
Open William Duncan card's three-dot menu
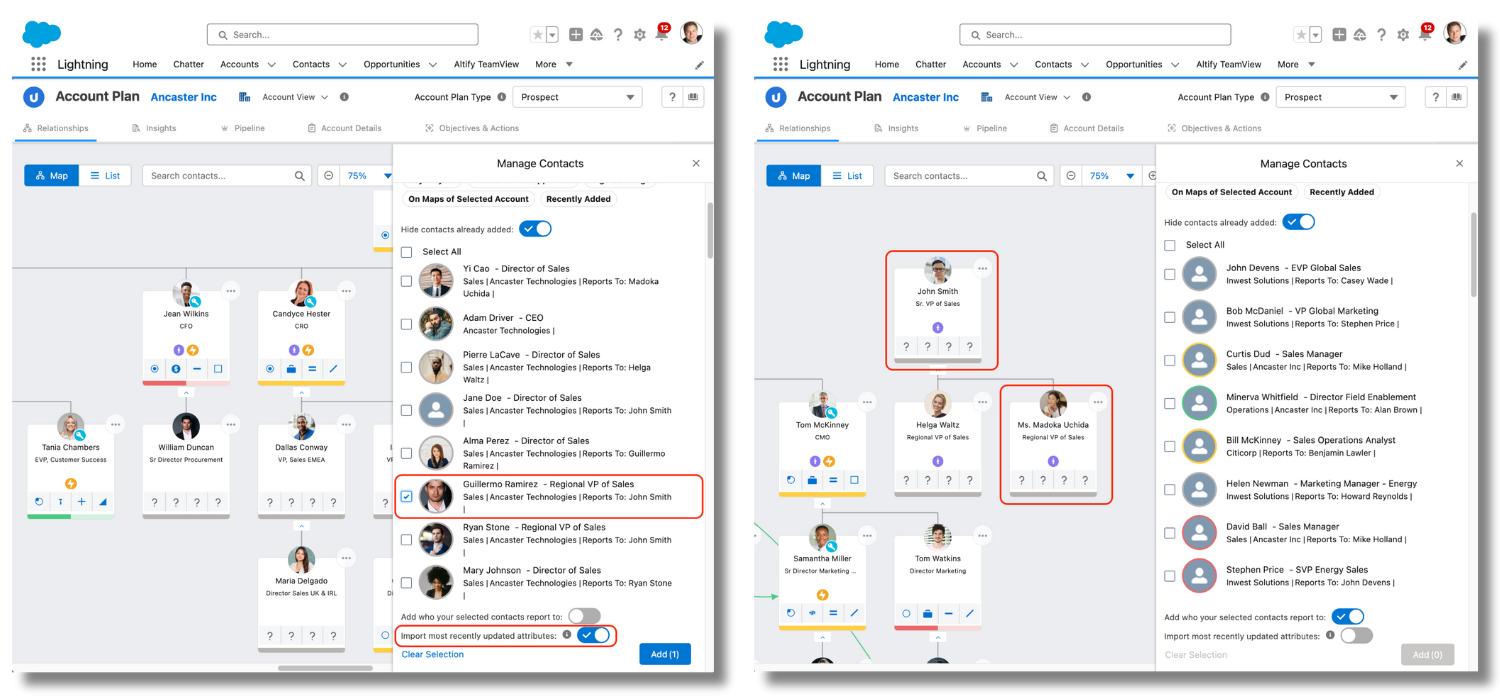[x=231, y=424]
